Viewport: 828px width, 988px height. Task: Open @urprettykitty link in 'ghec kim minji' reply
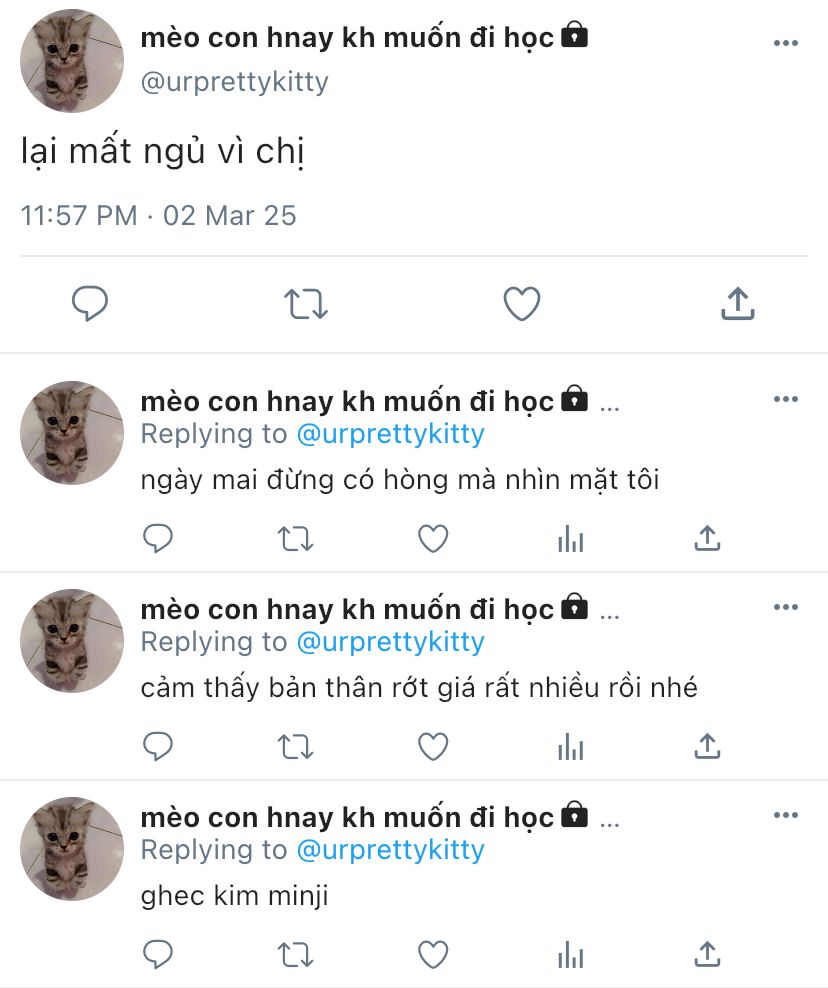pos(390,849)
